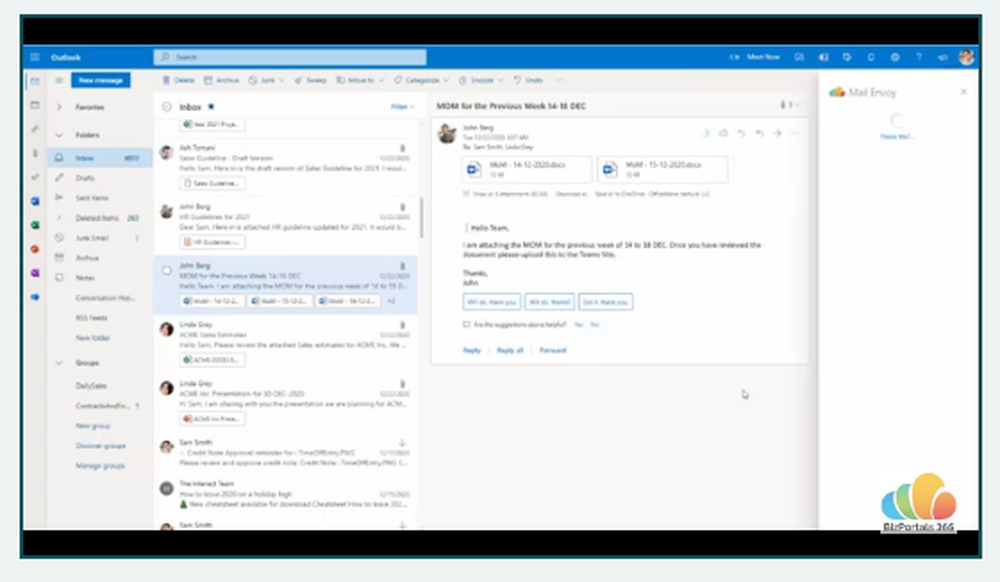Viewport: 1000px width, 582px height.
Task: Click third suggested reply Got it, thank you
Action: point(605,302)
